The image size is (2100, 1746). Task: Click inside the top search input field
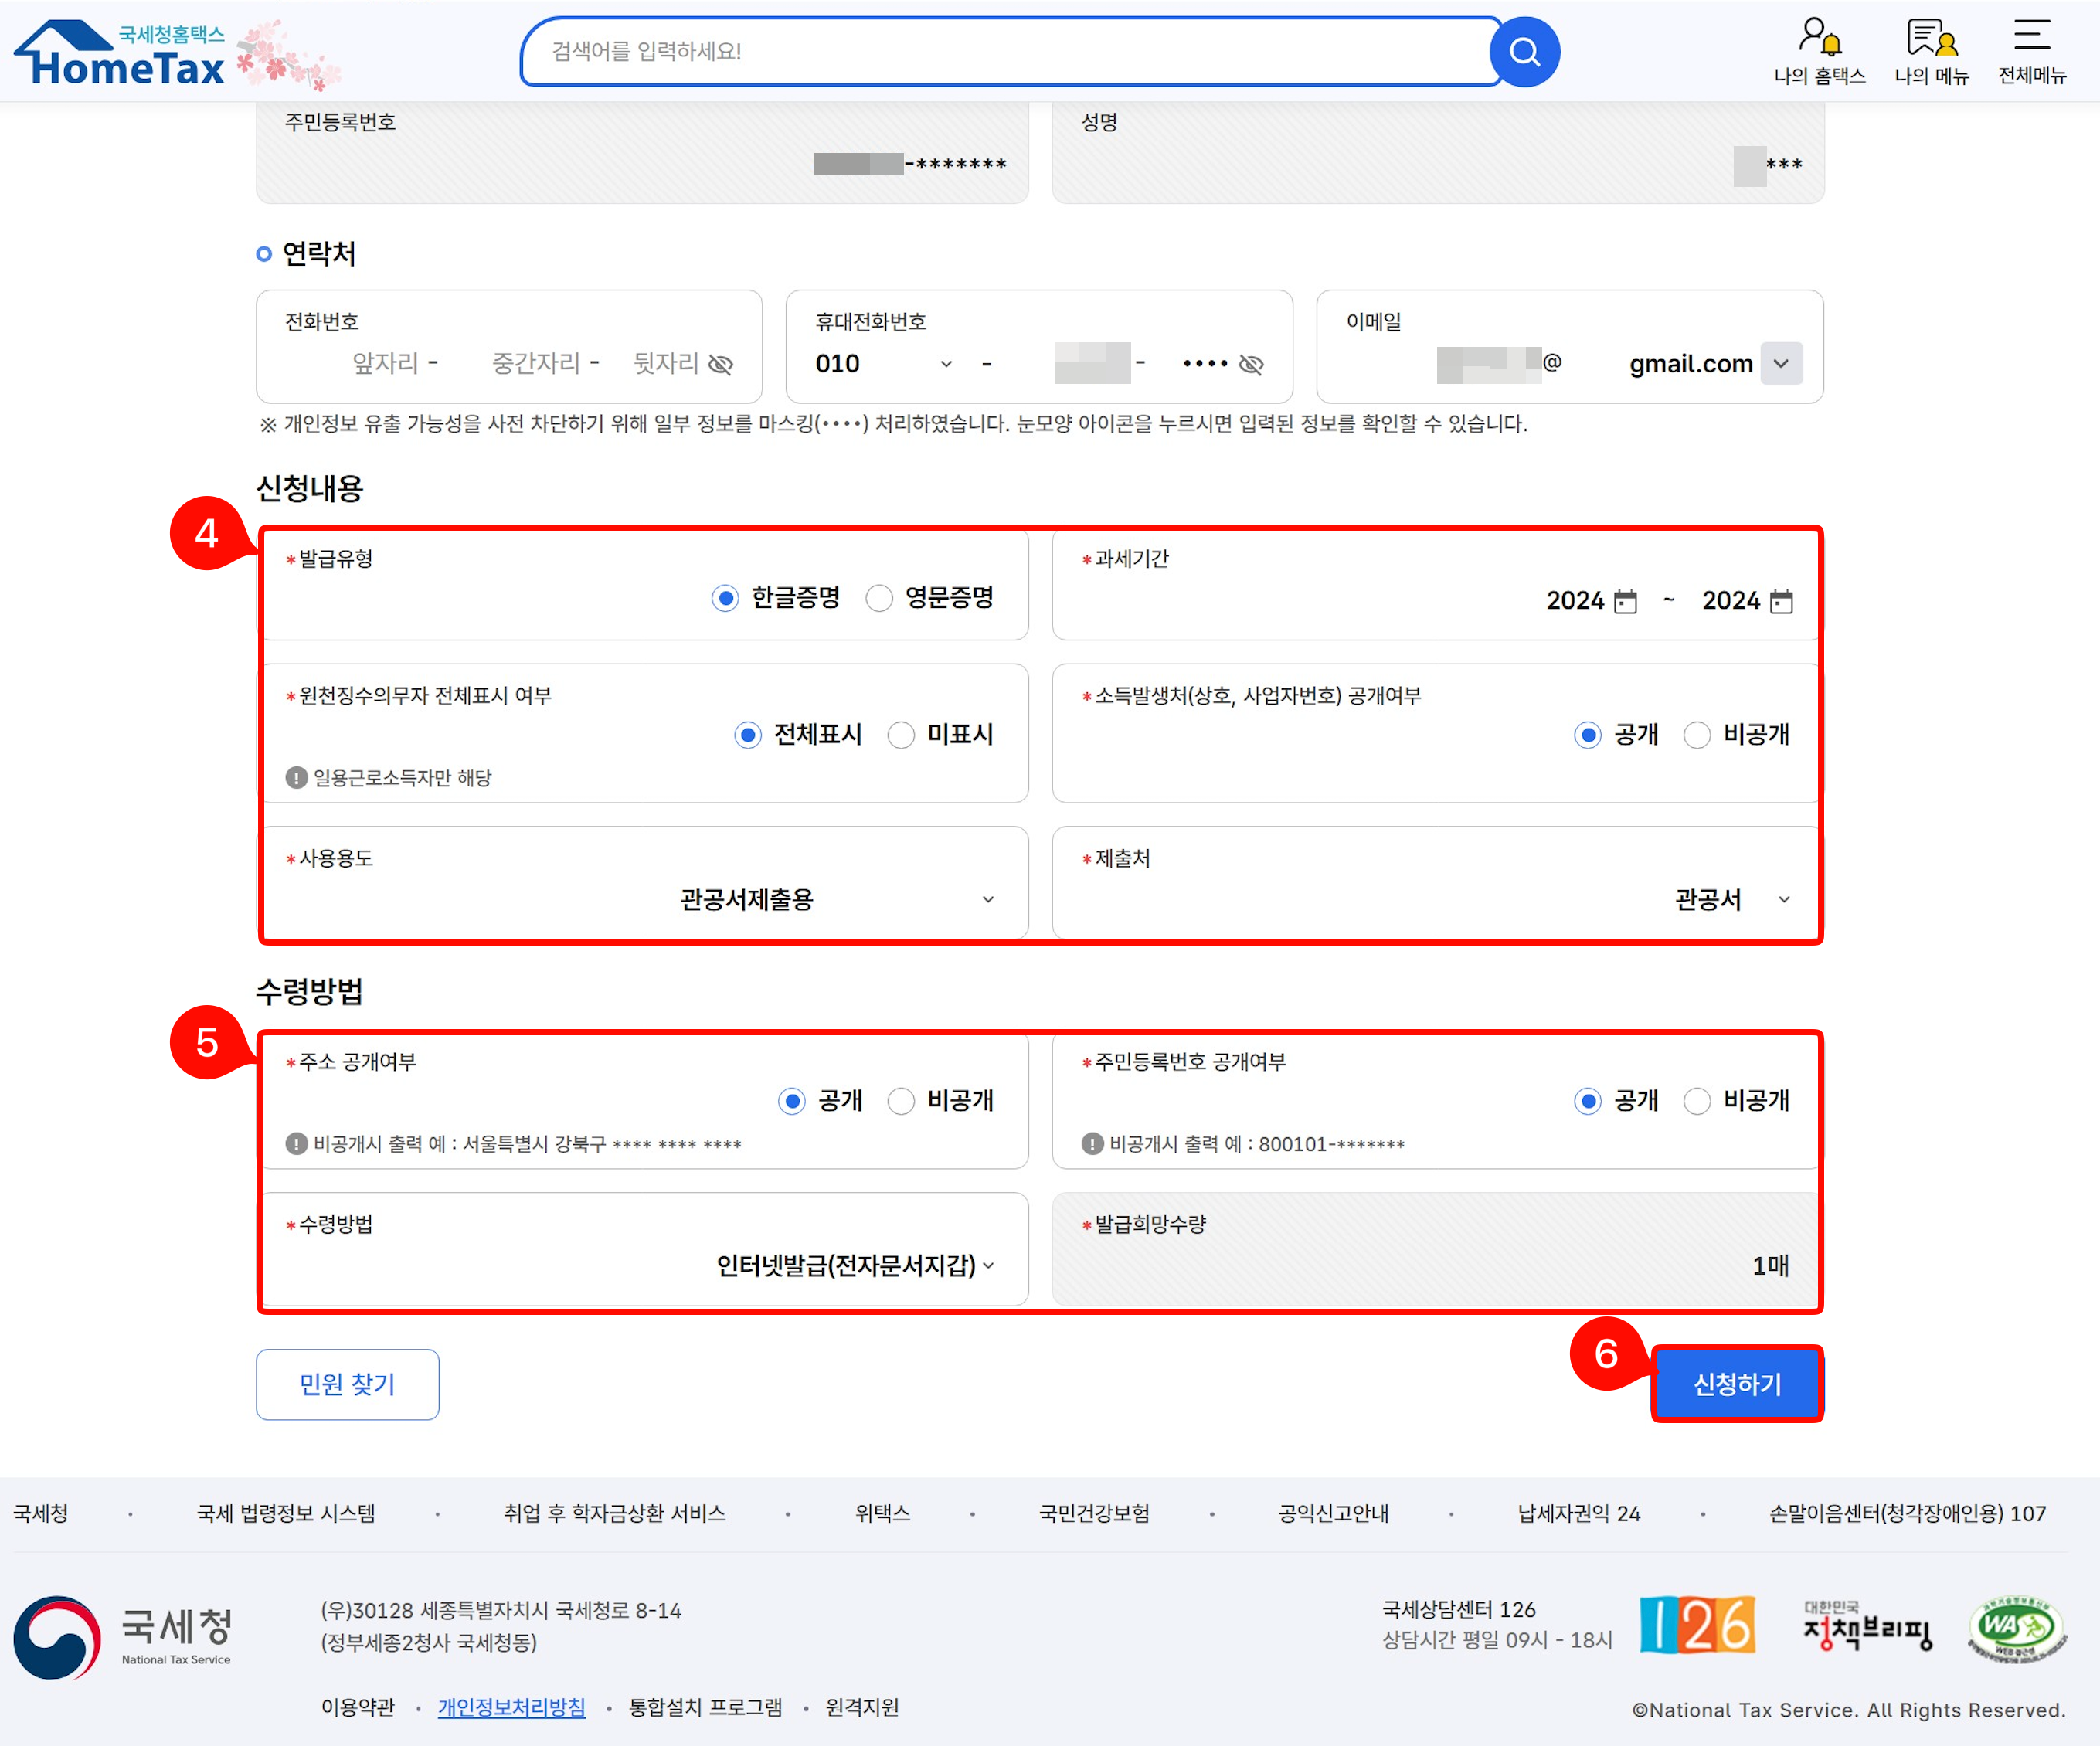coord(1000,52)
